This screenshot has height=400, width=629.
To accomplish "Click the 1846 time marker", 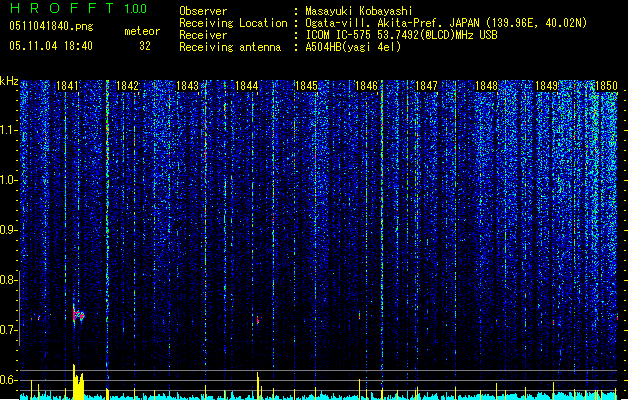I will (x=367, y=86).
